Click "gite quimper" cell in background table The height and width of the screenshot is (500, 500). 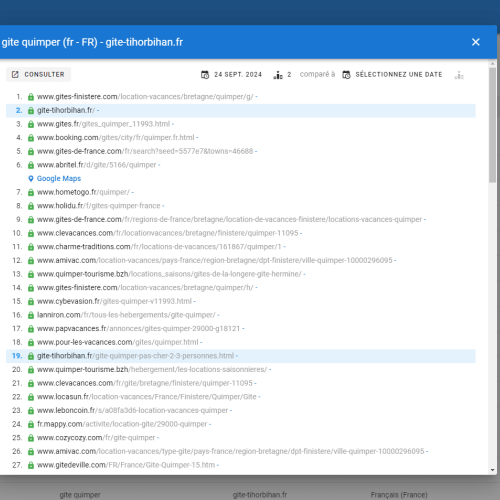[x=80, y=495]
